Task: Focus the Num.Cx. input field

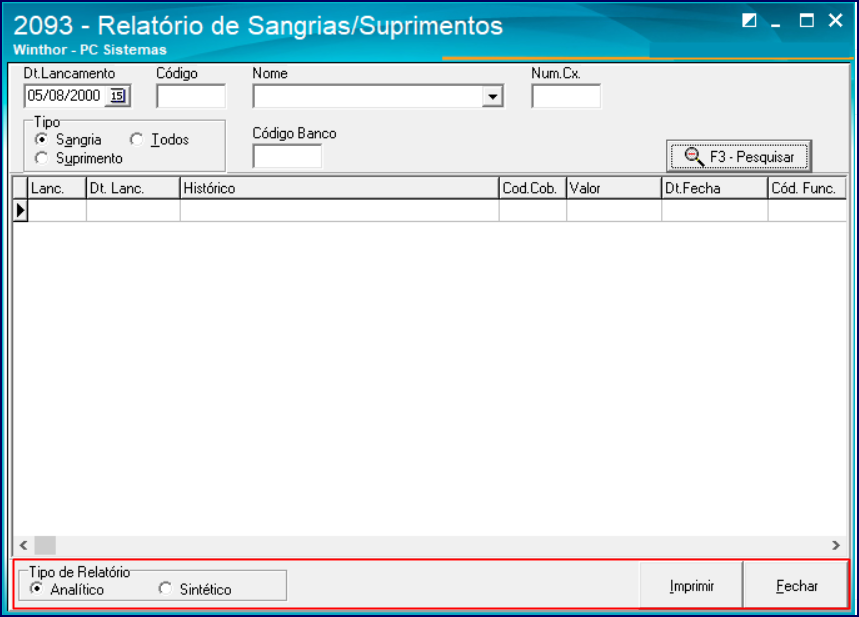Action: tap(566, 96)
